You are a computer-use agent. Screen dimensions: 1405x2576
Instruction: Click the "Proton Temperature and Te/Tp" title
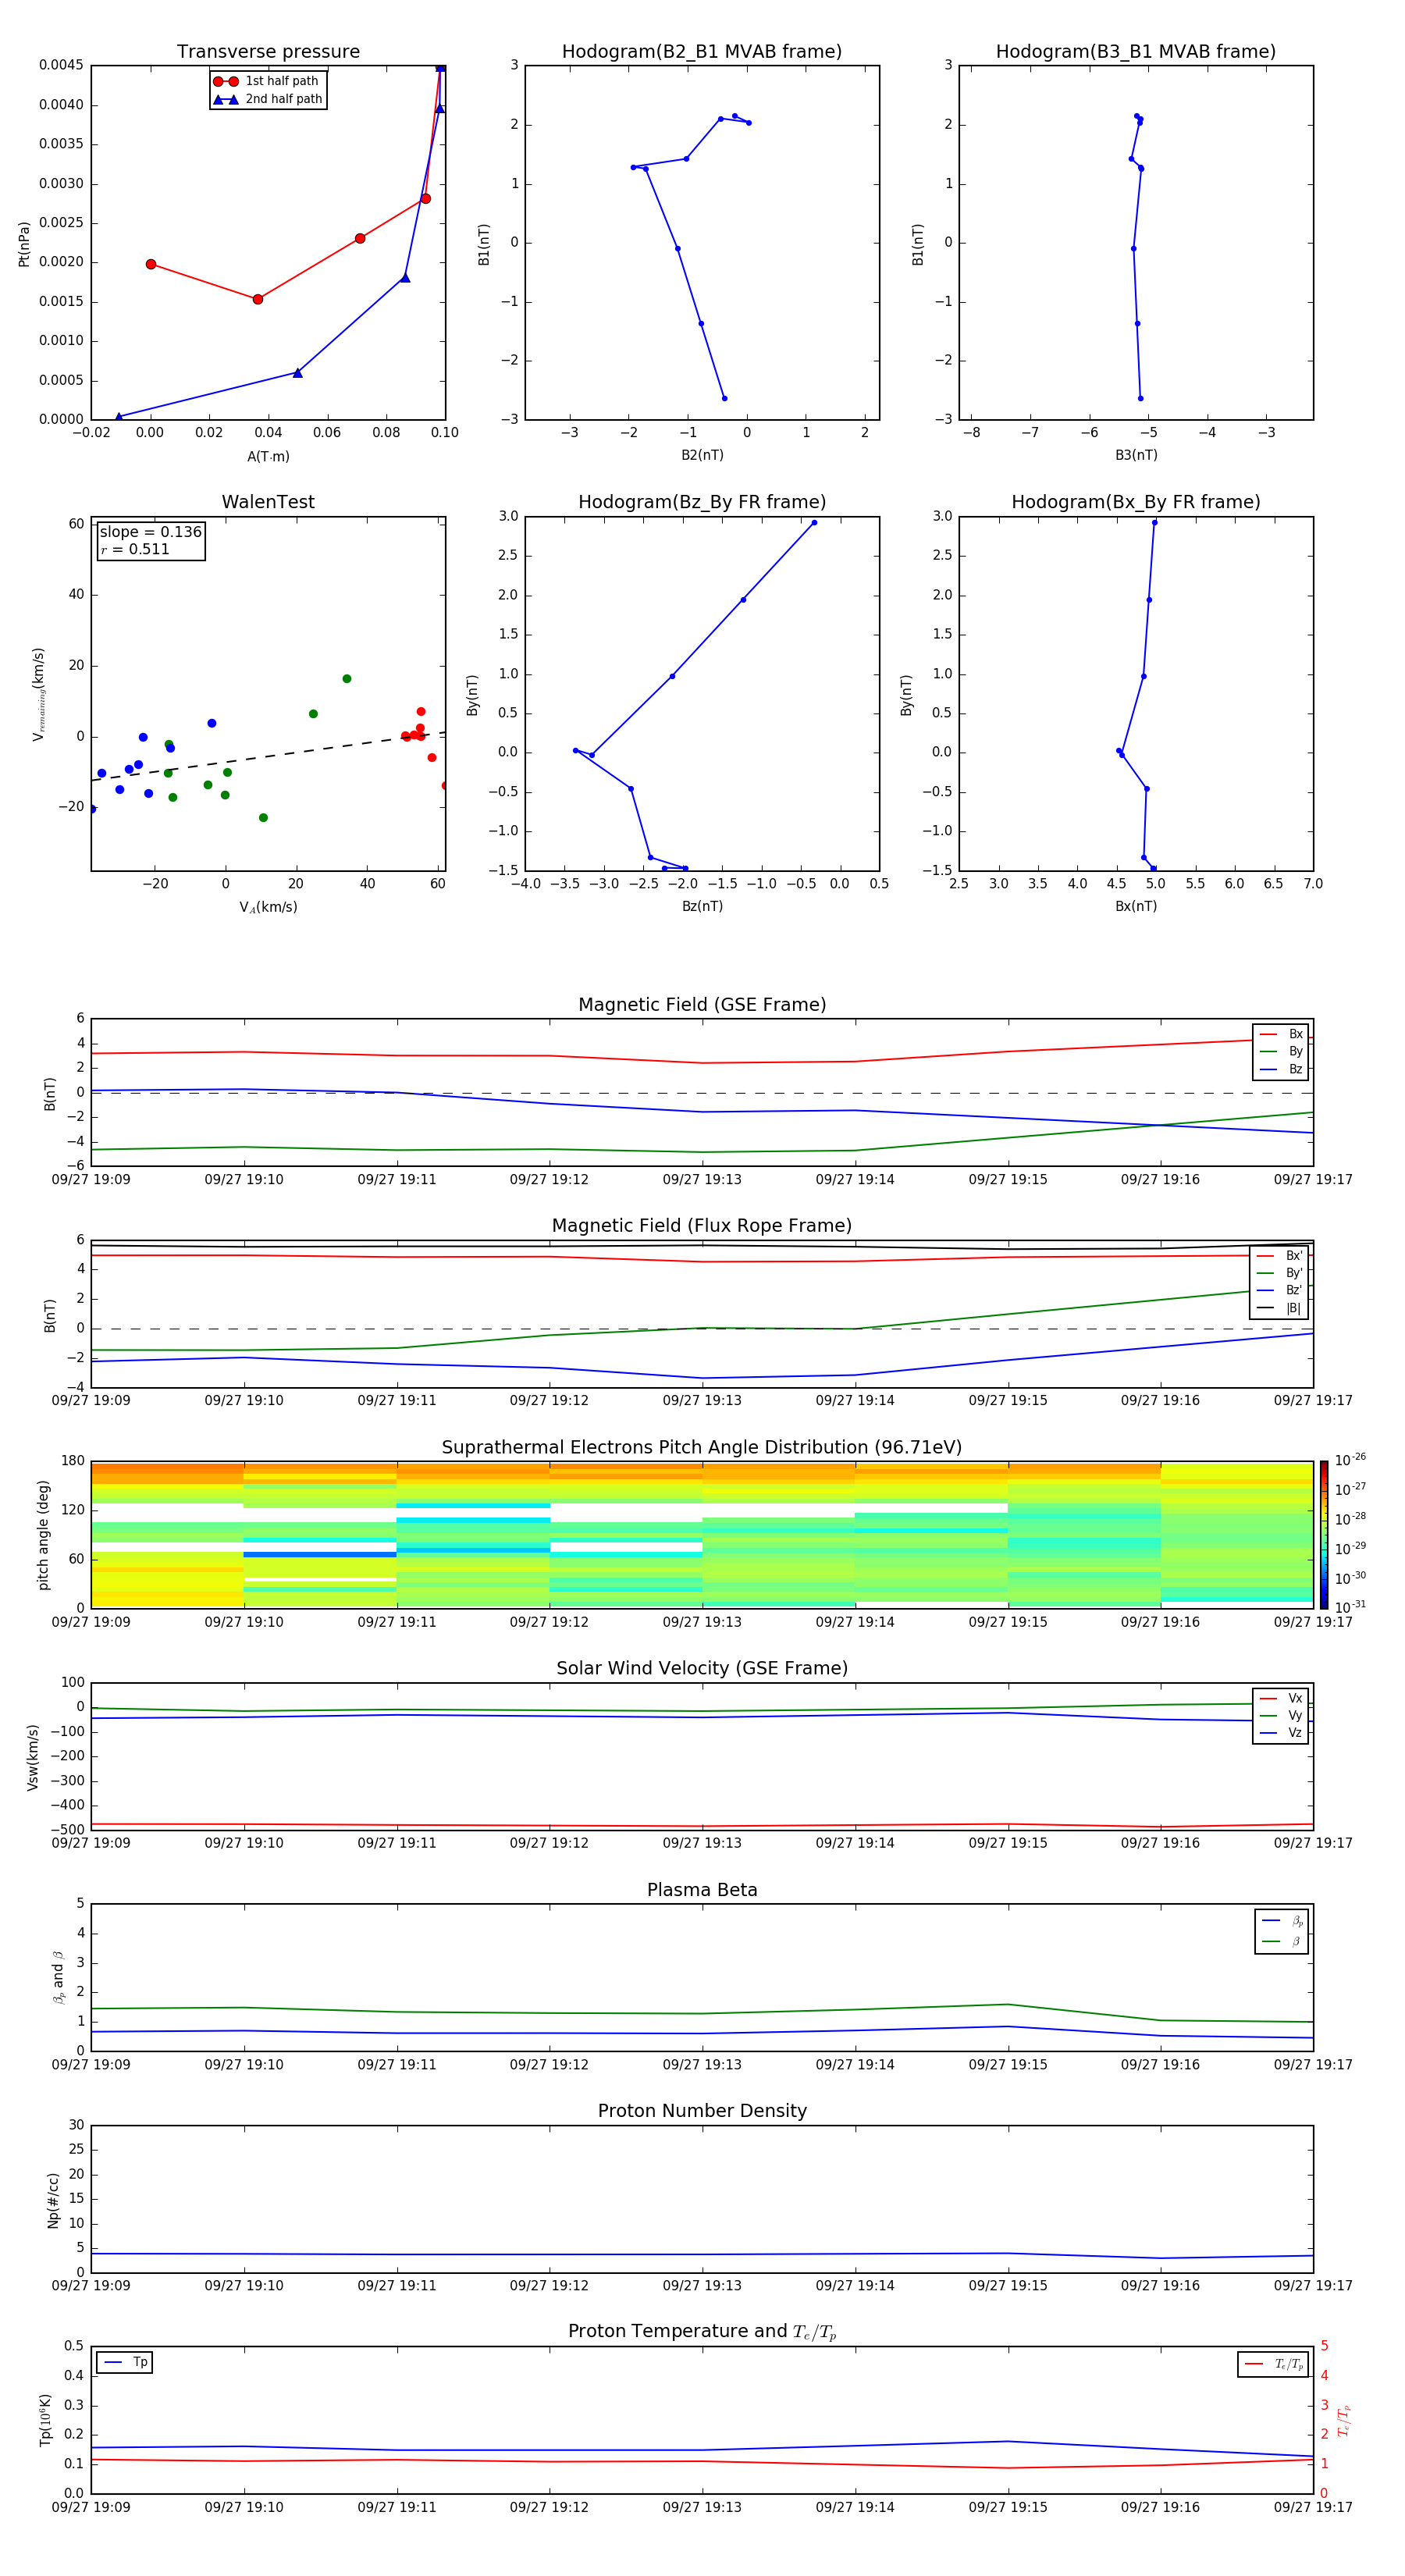point(702,2332)
